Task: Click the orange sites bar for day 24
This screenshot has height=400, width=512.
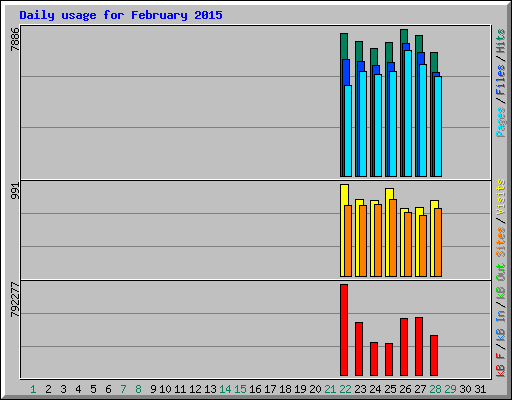Action: (x=378, y=240)
